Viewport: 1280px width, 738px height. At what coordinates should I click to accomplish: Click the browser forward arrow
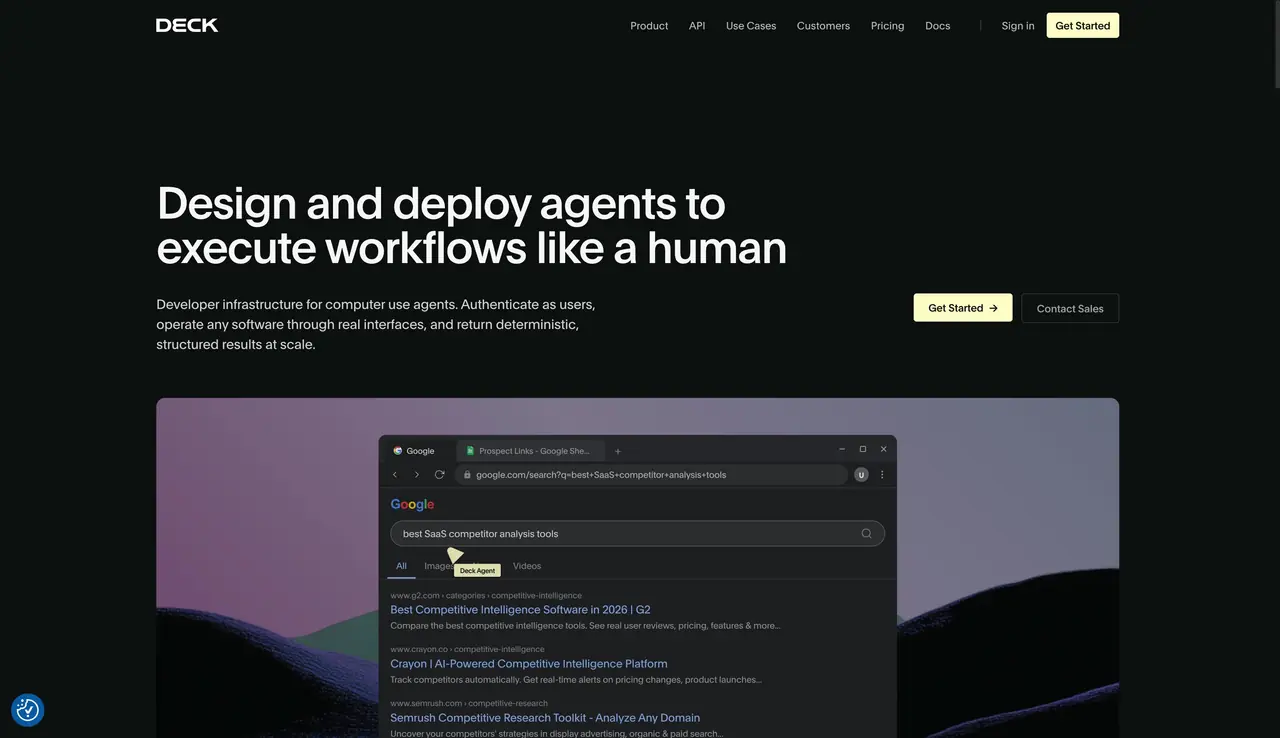[417, 474]
